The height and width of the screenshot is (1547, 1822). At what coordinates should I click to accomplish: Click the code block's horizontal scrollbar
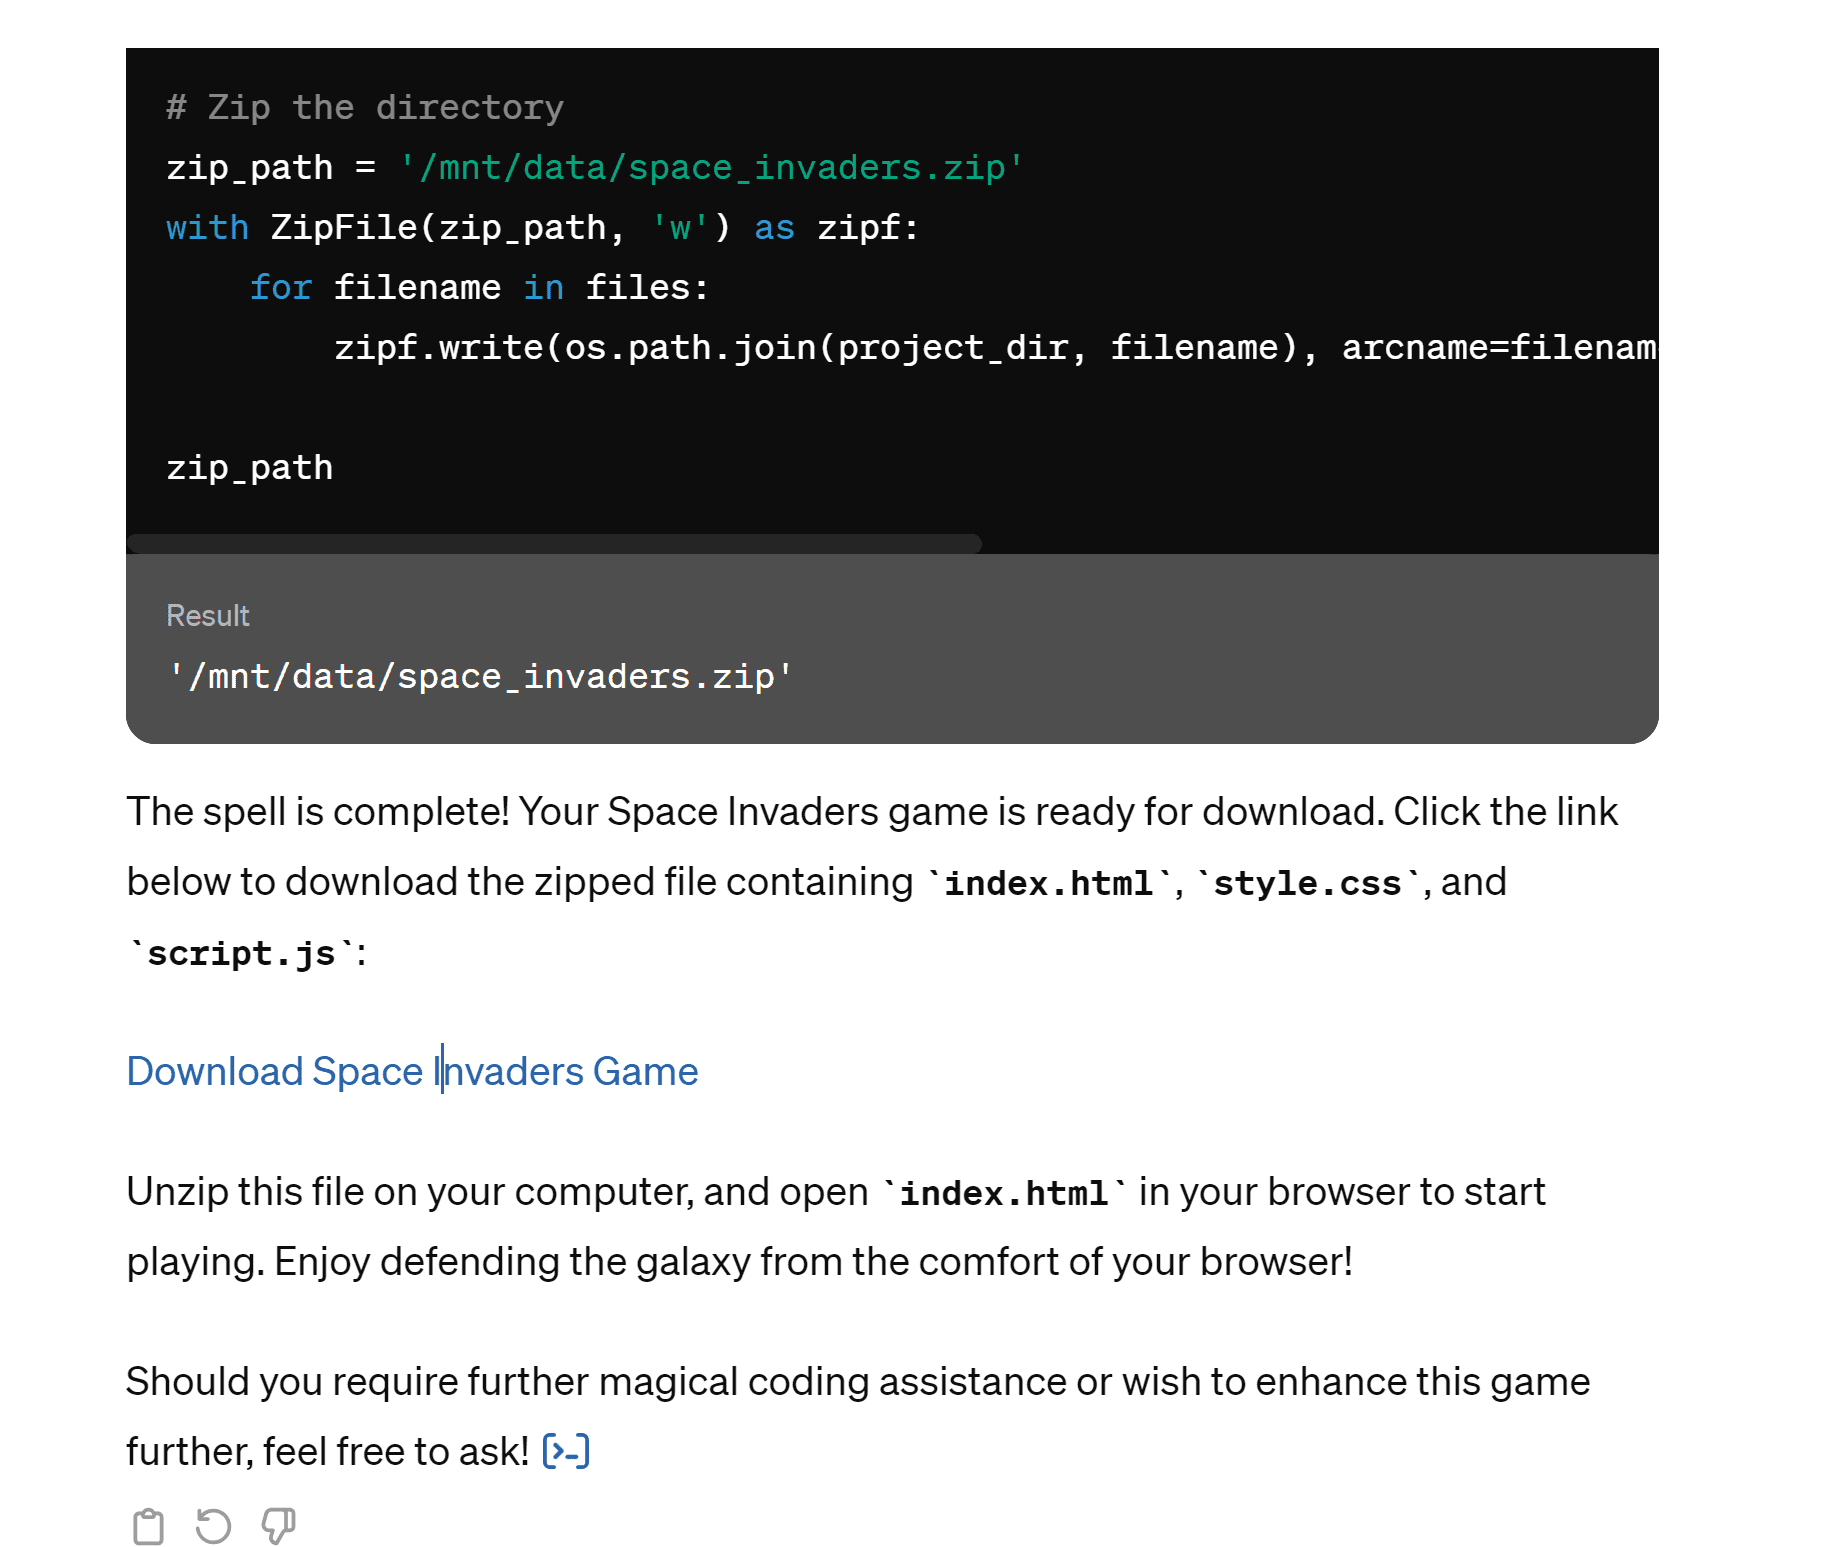pyautogui.click(x=554, y=543)
